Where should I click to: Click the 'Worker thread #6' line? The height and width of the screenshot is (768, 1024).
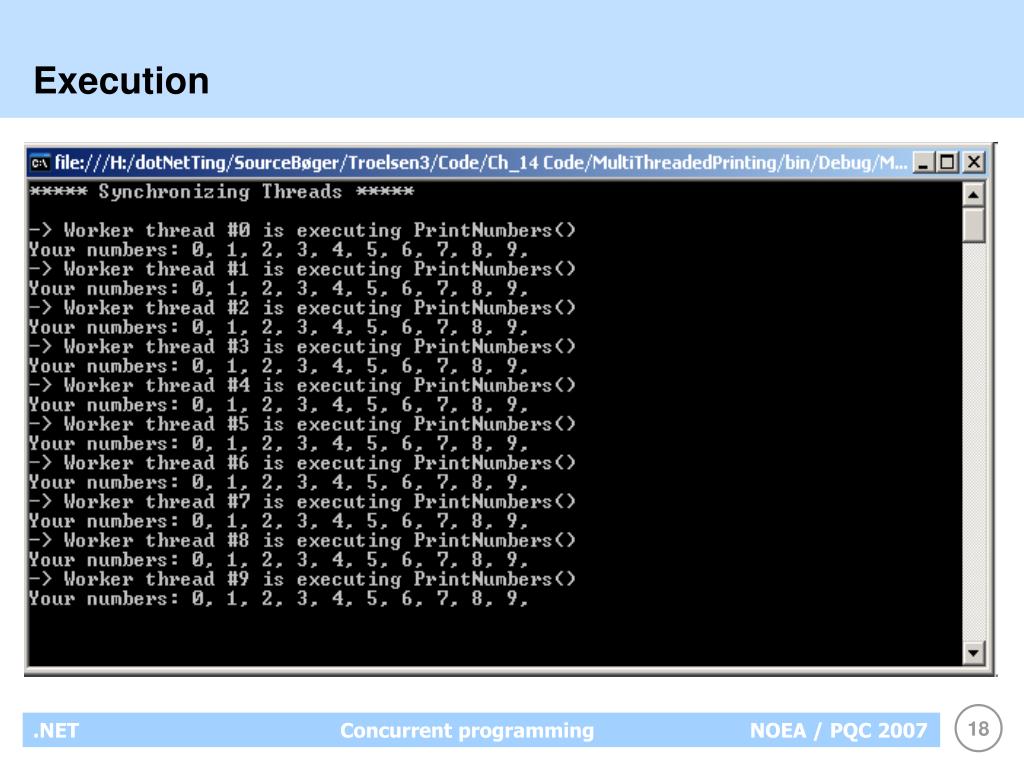(x=302, y=463)
